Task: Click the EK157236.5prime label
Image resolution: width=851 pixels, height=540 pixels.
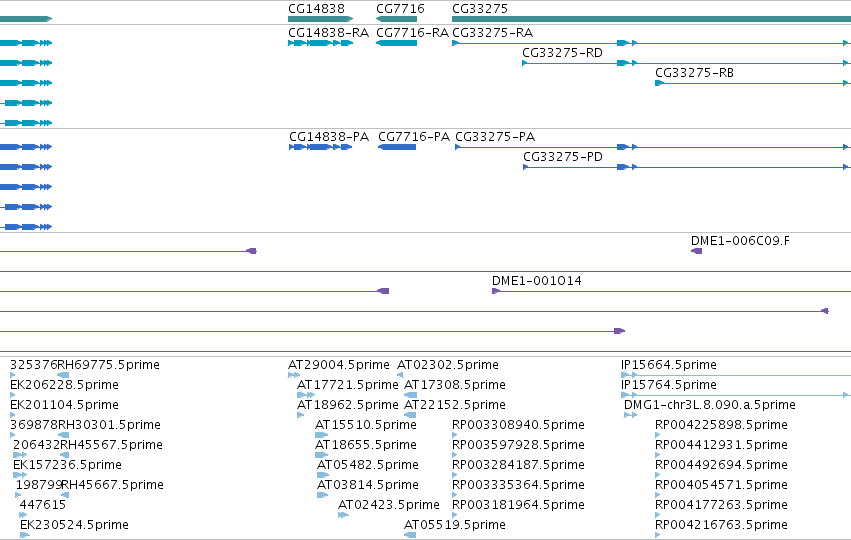Action: (67, 465)
